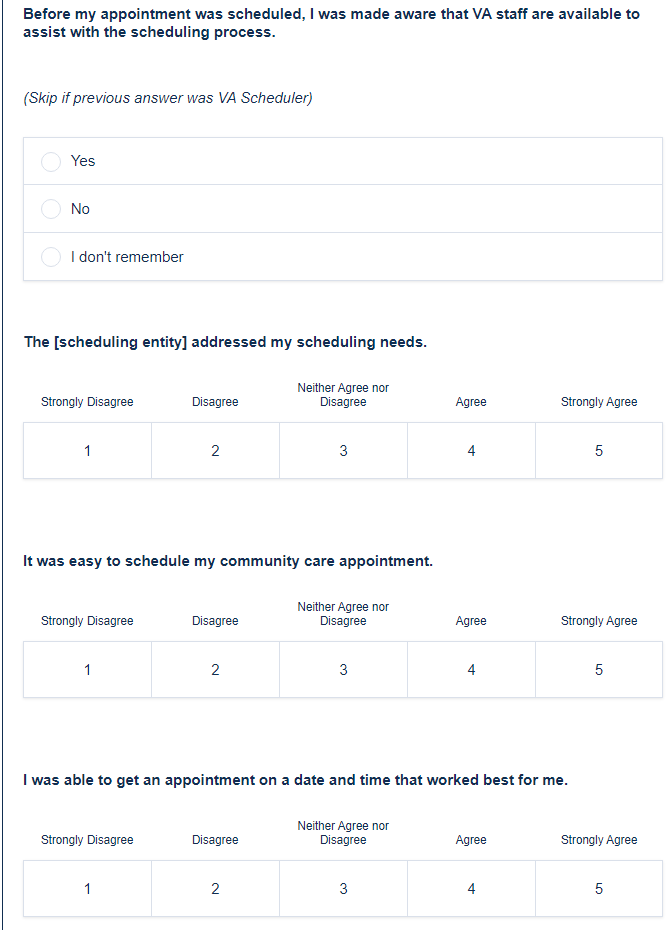Viewport: 666px width, 930px height.
Task: Rate scheduling needs addressed as 4
Action: [471, 451]
